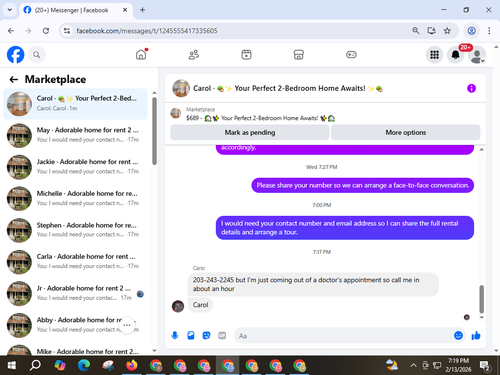Open the tab search dropdown
500x375 pixels.
[10, 10]
